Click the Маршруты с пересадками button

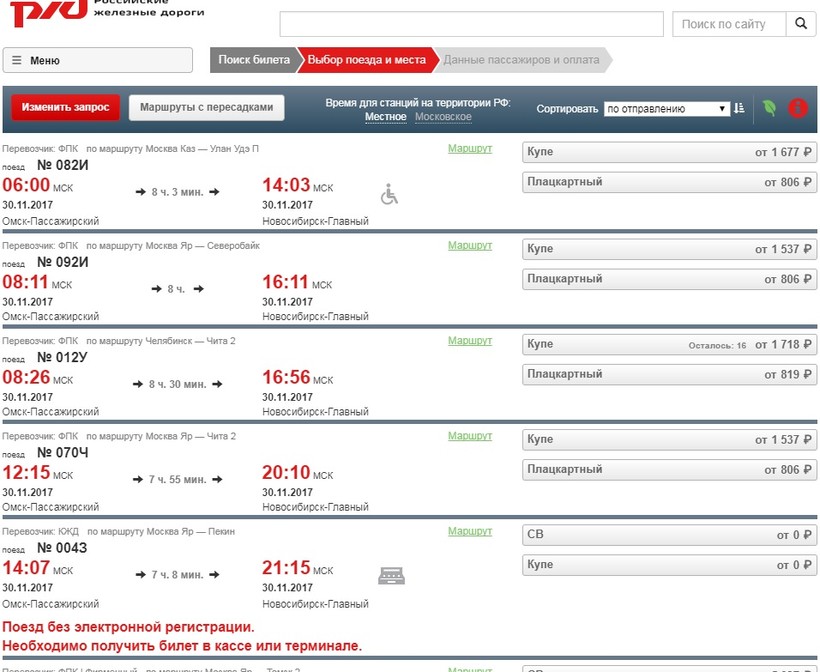pyautogui.click(x=206, y=107)
